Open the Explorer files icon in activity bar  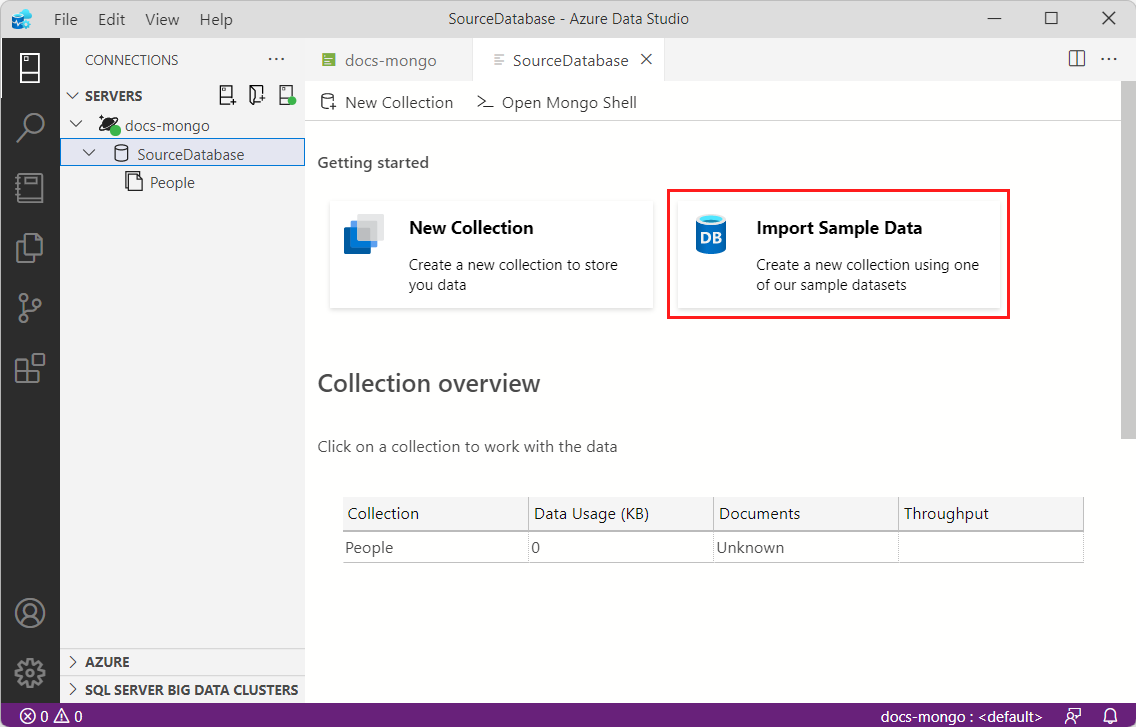pyautogui.click(x=30, y=248)
